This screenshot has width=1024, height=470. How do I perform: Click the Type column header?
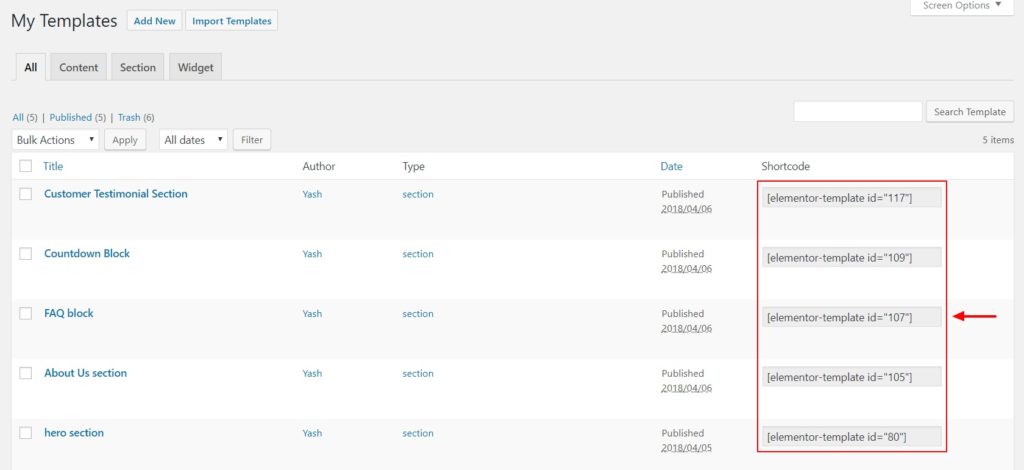(x=413, y=166)
